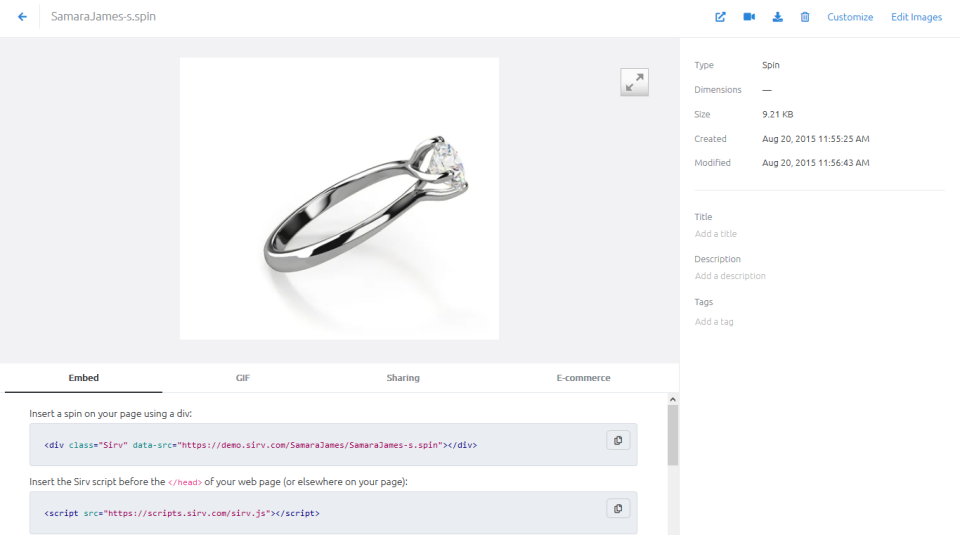Image resolution: width=960 pixels, height=535 pixels.
Task: Copy the Sirv script tag code
Action: coord(618,508)
